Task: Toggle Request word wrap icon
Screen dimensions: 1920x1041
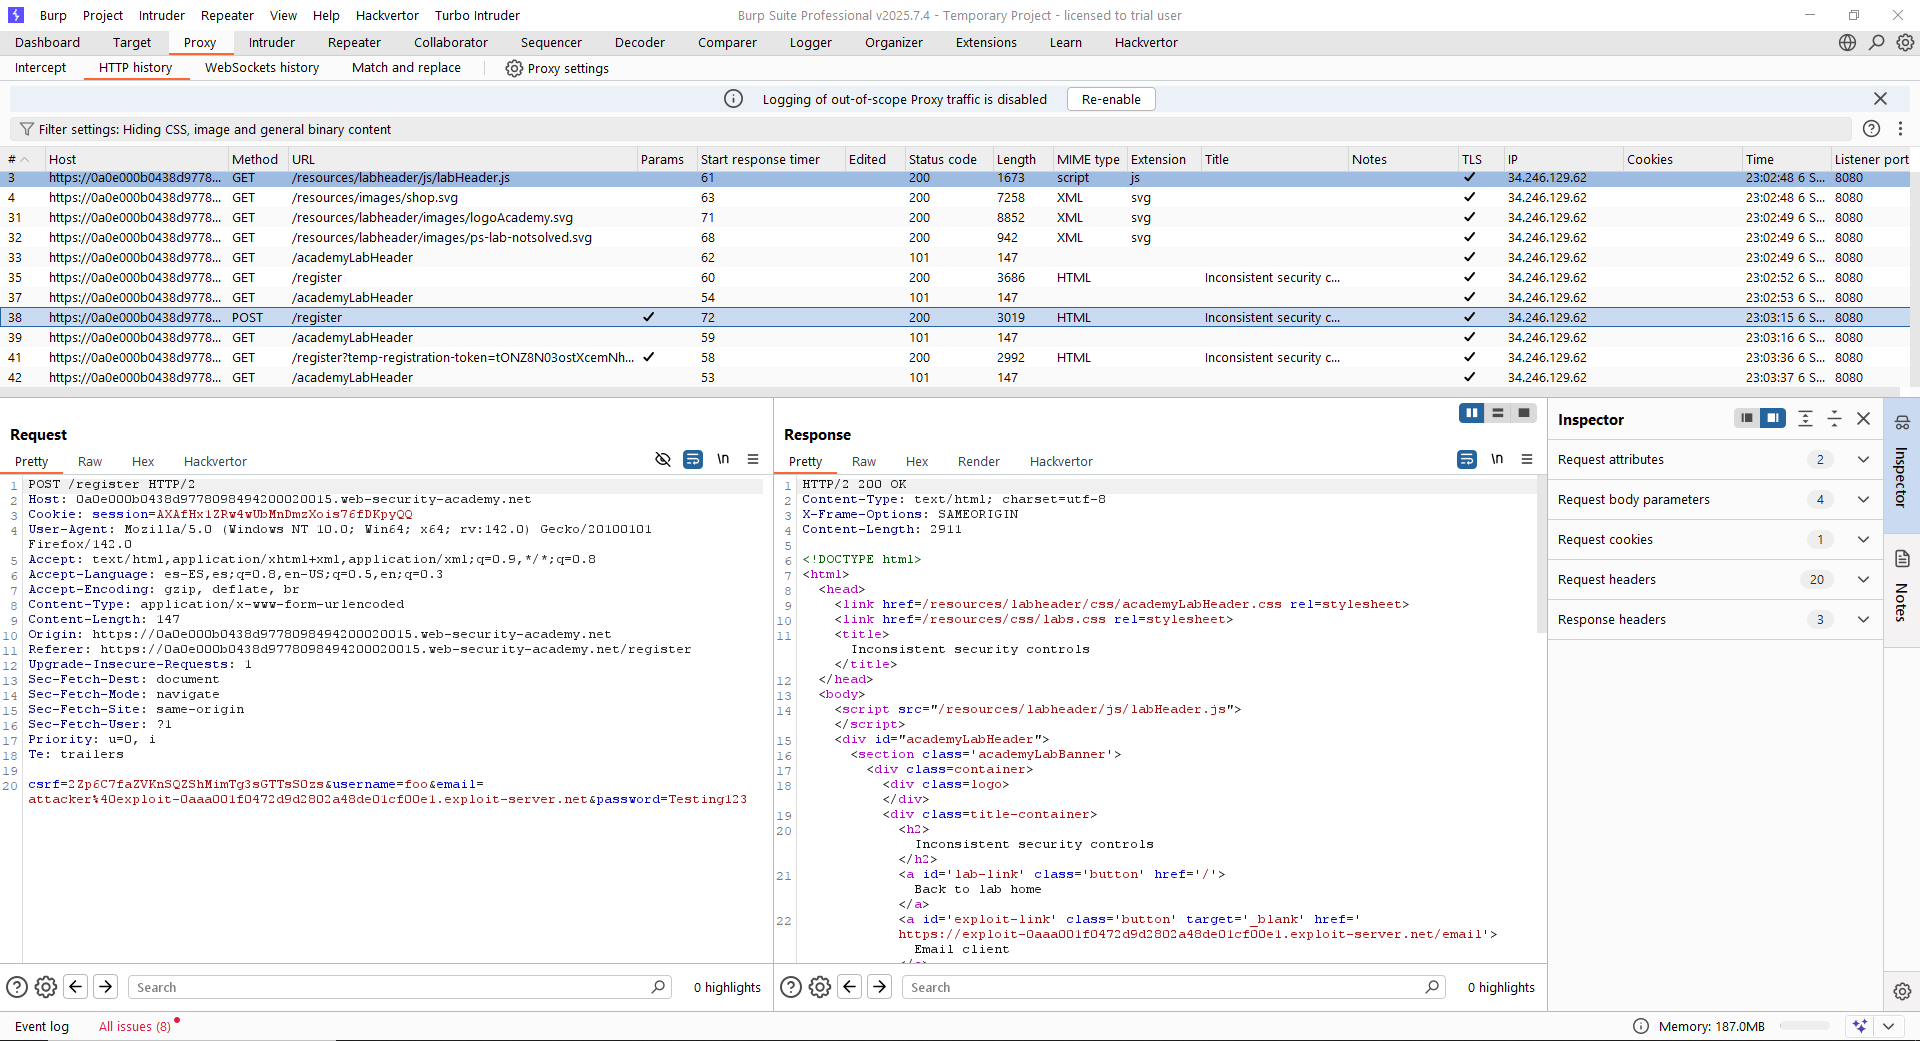Action: (x=692, y=459)
